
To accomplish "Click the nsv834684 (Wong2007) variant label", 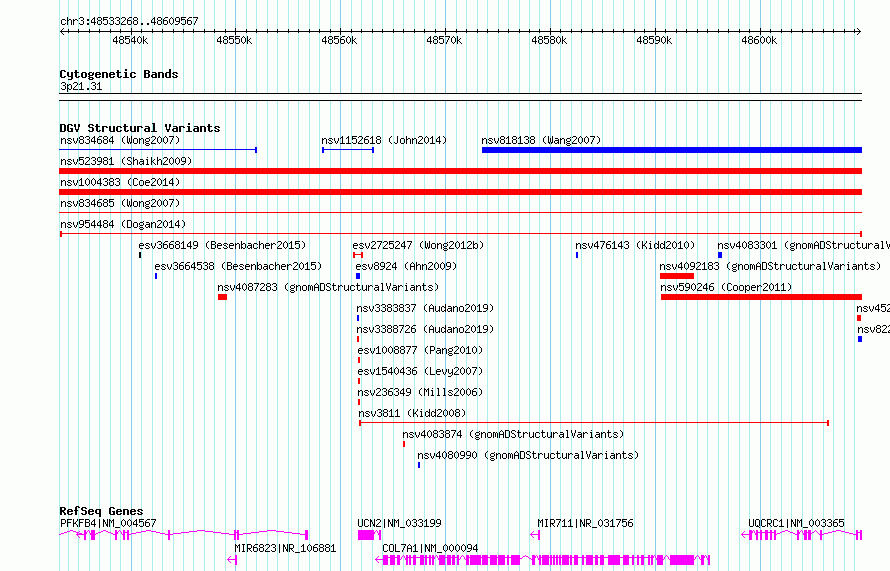I will click(120, 140).
